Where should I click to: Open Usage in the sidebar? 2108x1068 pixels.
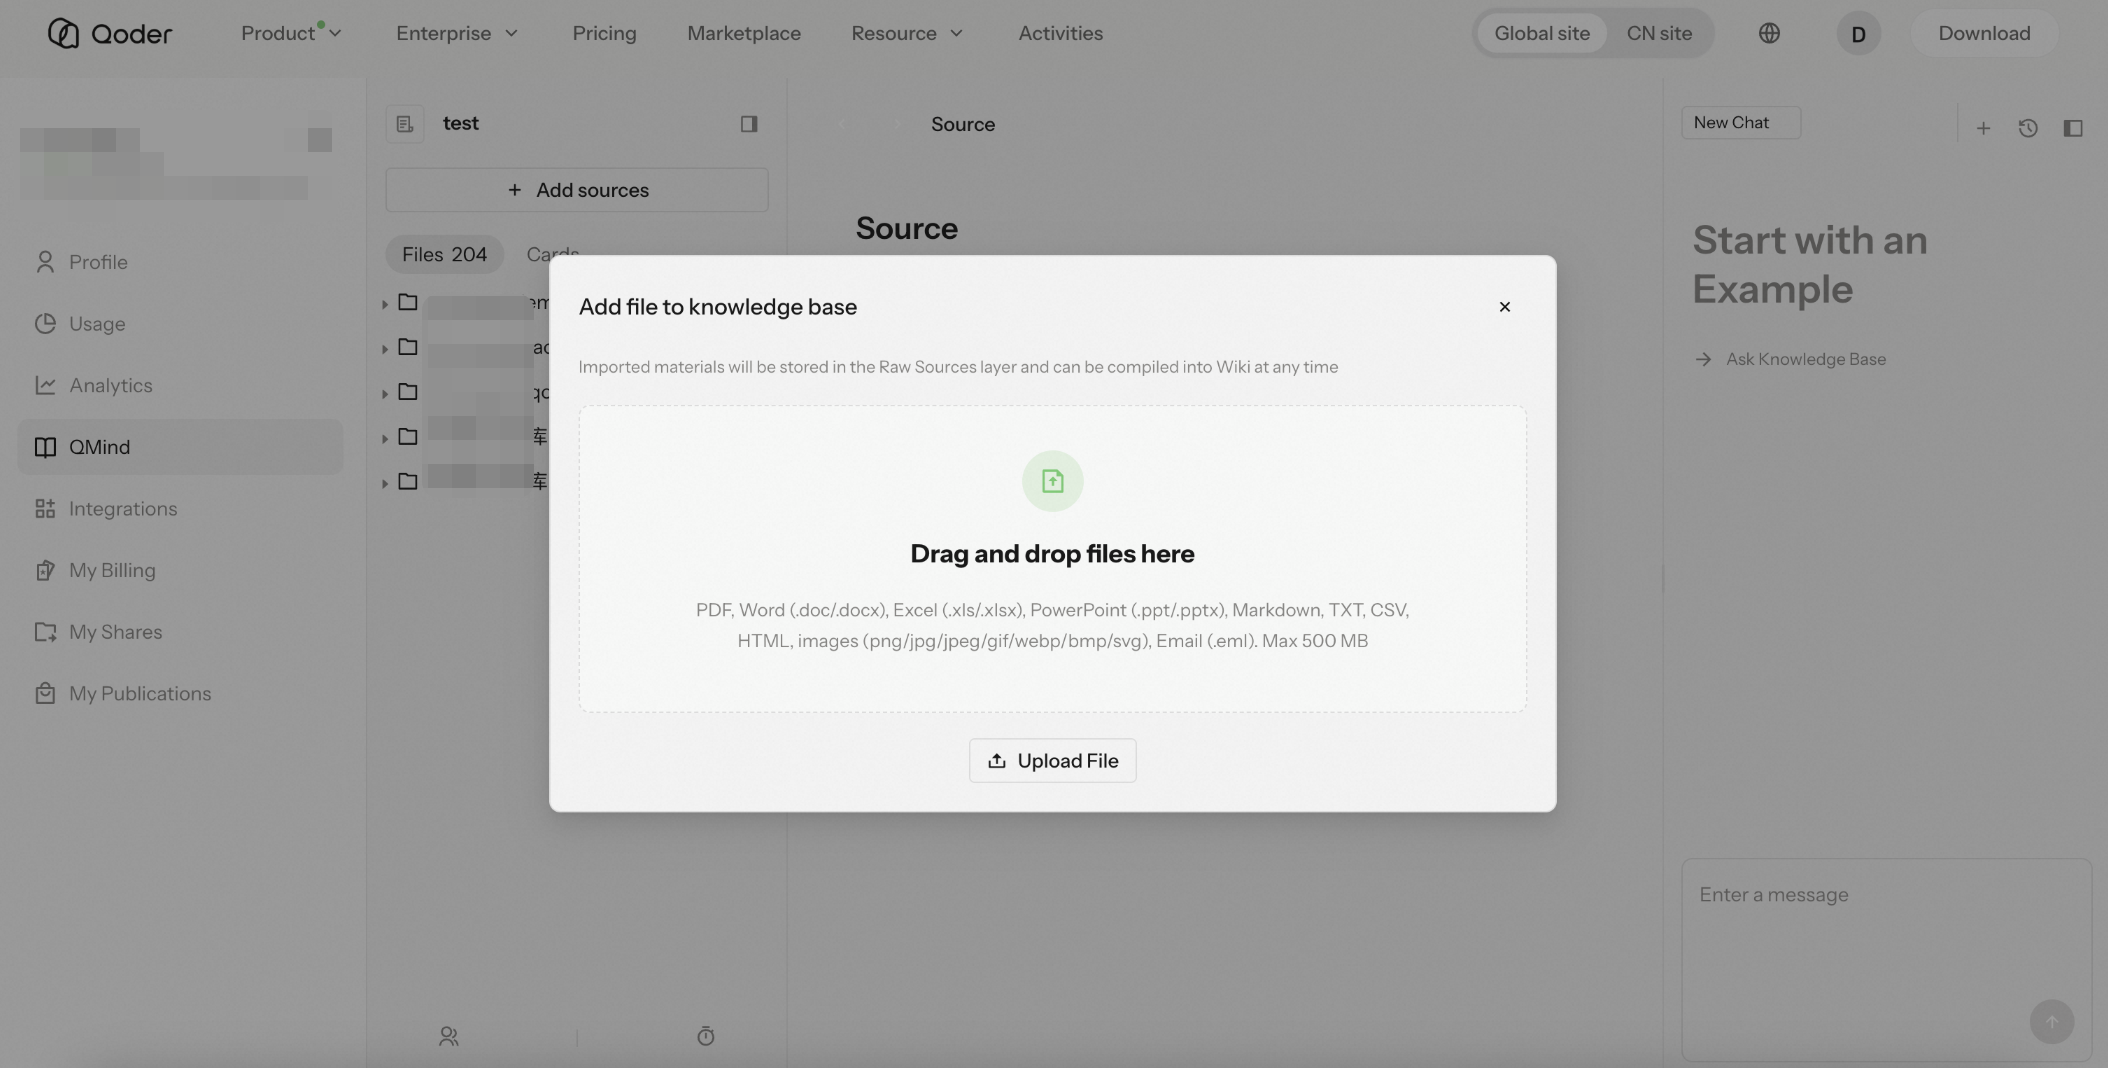(x=180, y=324)
